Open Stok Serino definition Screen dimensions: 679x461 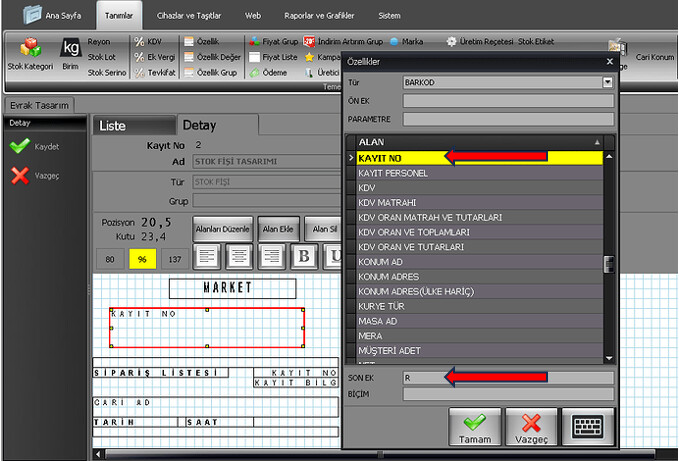(x=107, y=73)
